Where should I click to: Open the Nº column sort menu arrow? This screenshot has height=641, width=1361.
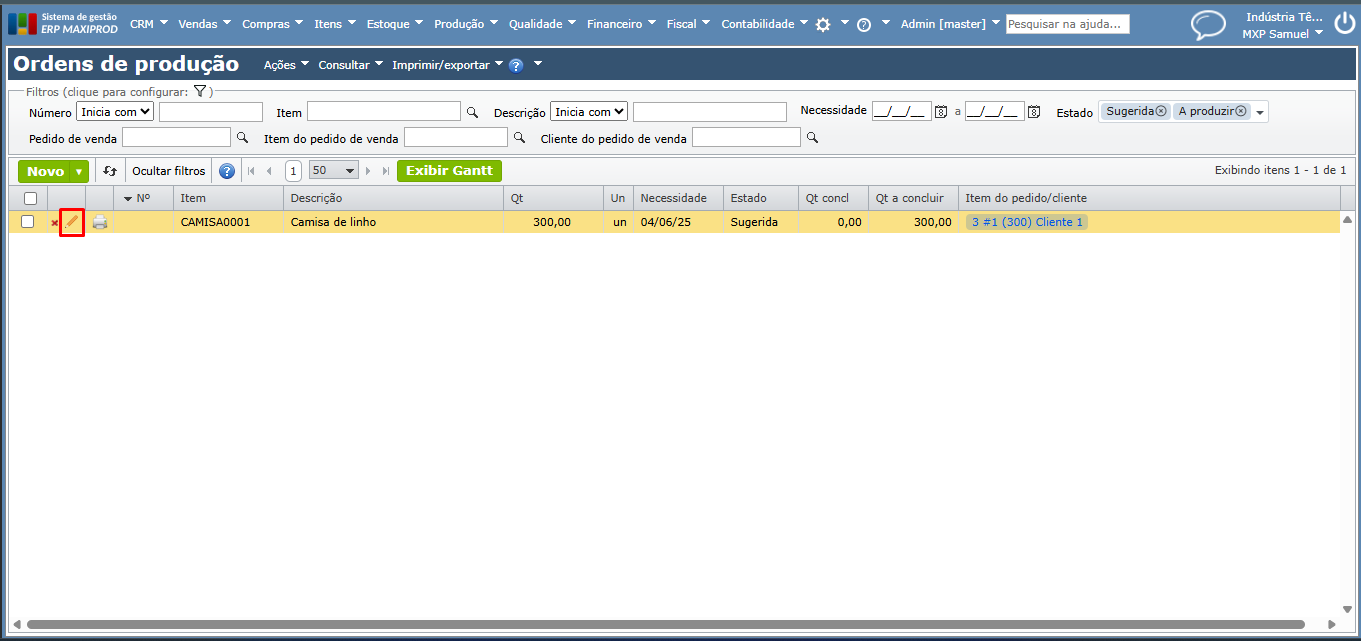128,198
